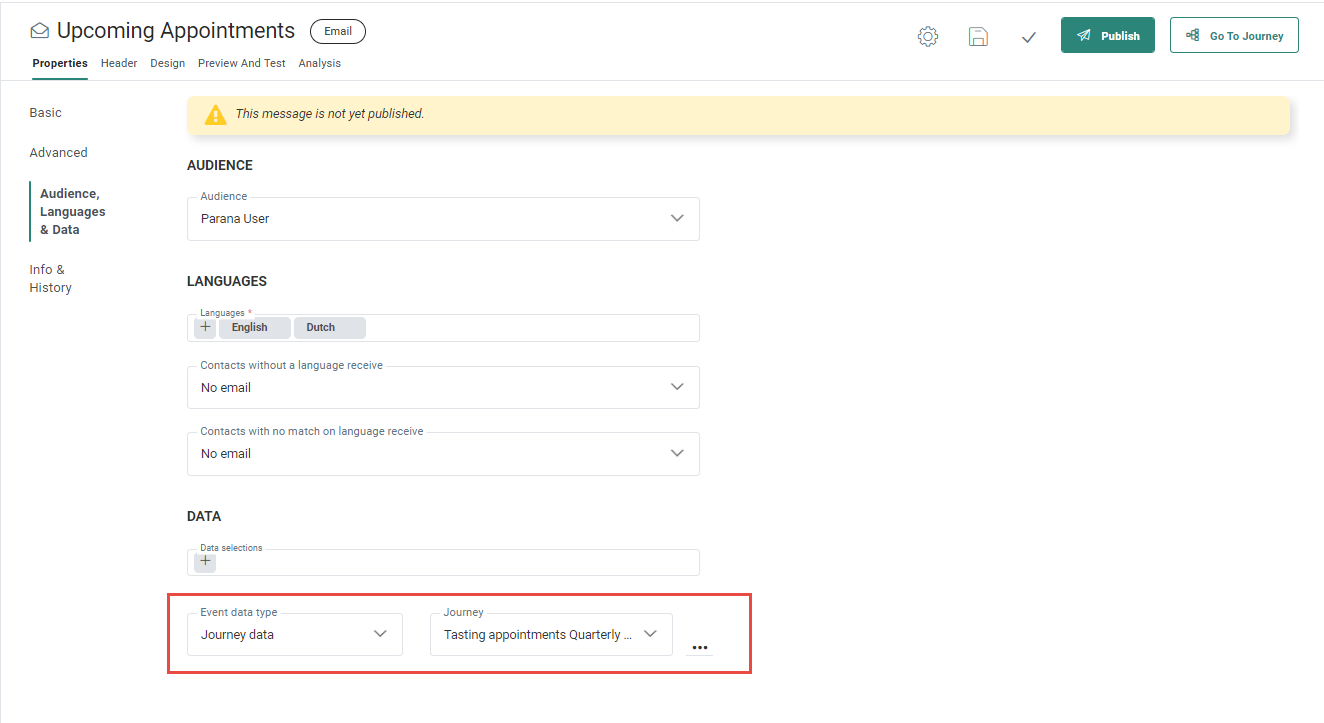Open the Preview And Test tab
This screenshot has height=723, width=1324.
[241, 63]
